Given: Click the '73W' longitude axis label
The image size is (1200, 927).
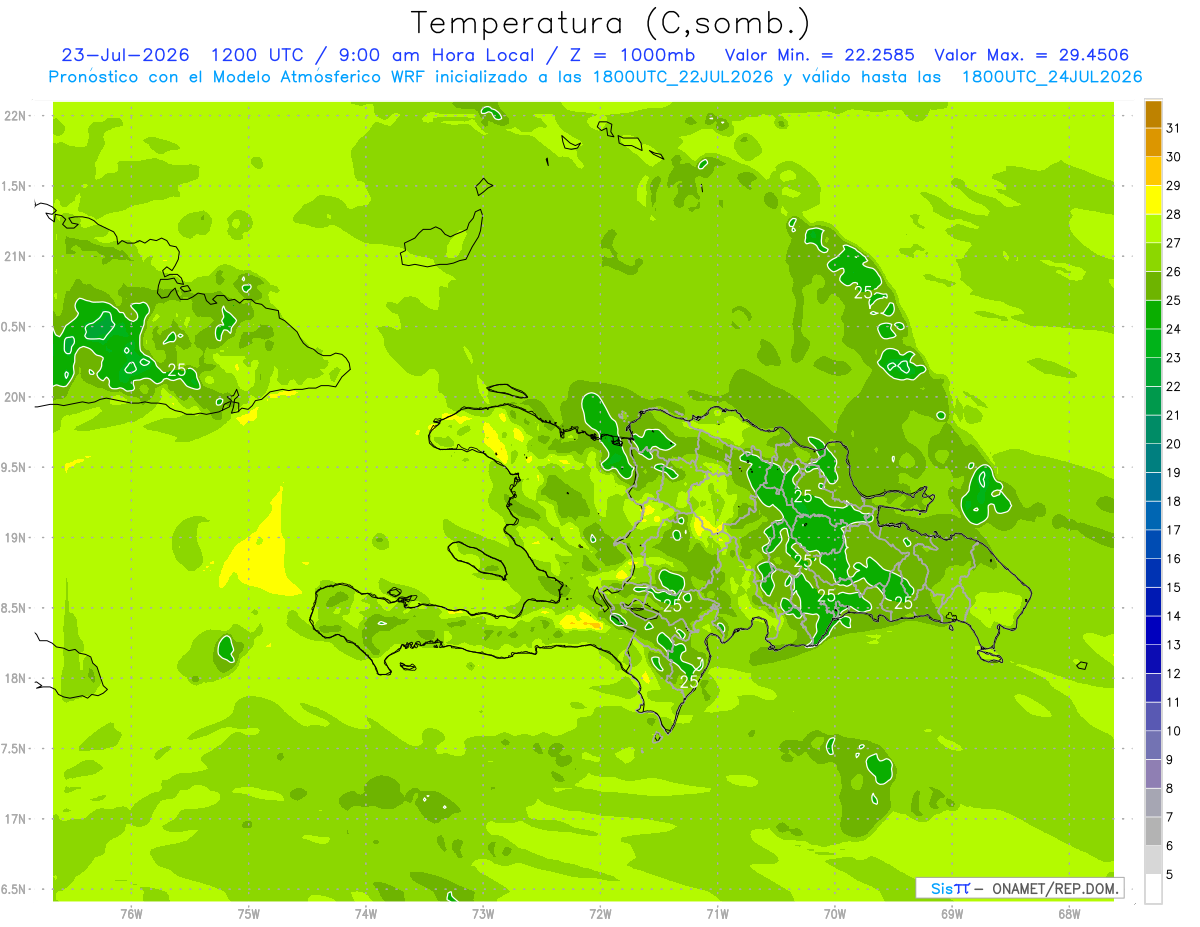Looking at the screenshot, I should (483, 914).
